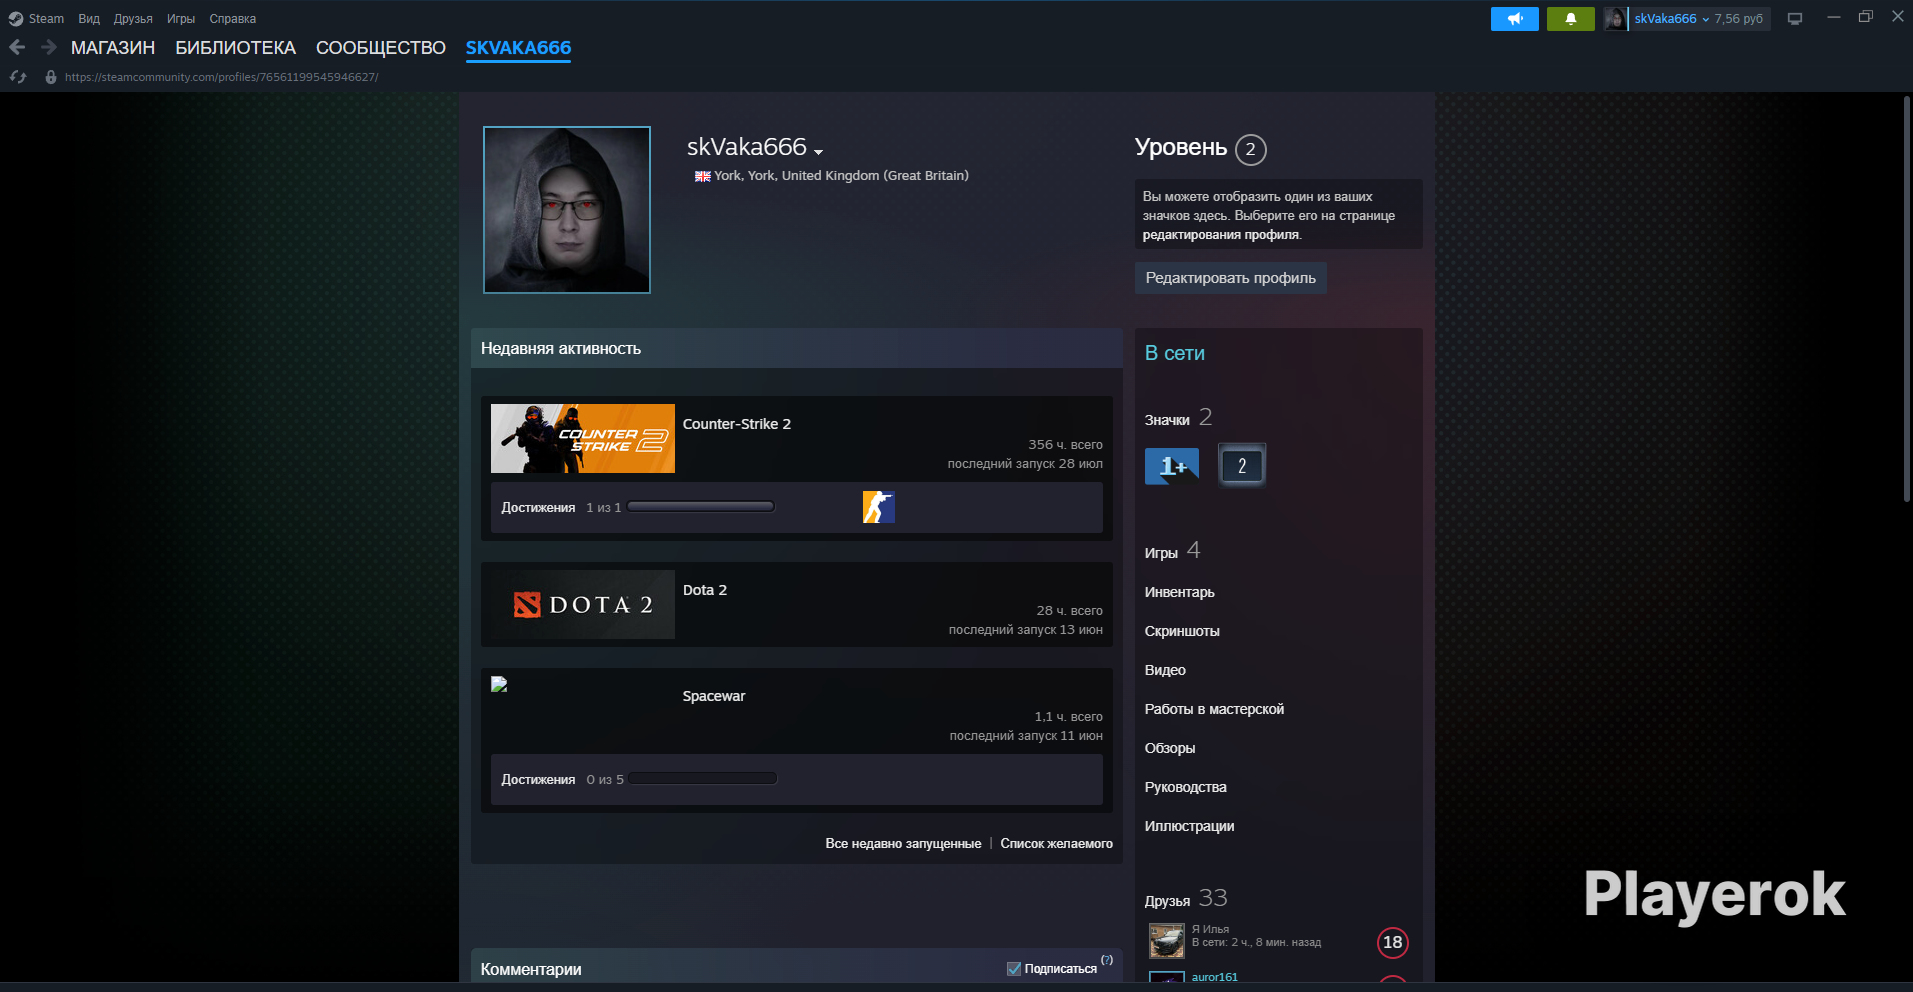Open the Значки badges link
Viewport: 1913px width, 992px height.
[x=1178, y=418]
